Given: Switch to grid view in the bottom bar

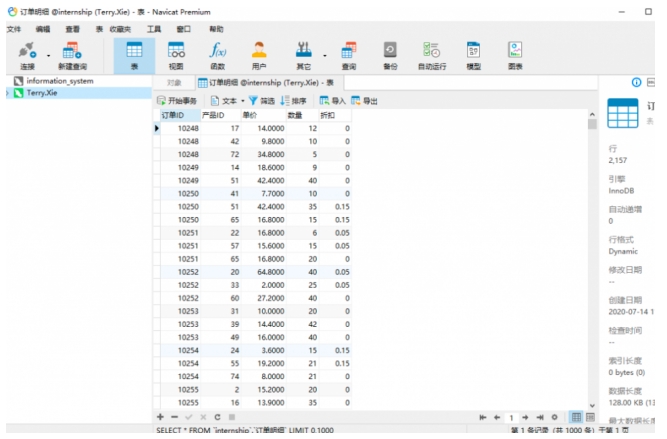Looking at the screenshot, I should click(576, 416).
